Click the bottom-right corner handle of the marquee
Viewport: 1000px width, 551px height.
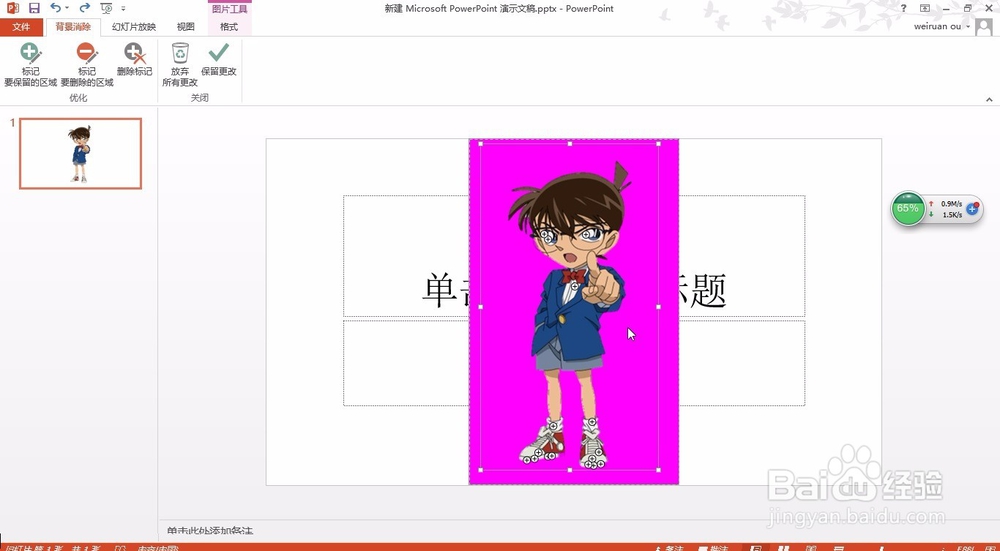tap(659, 470)
